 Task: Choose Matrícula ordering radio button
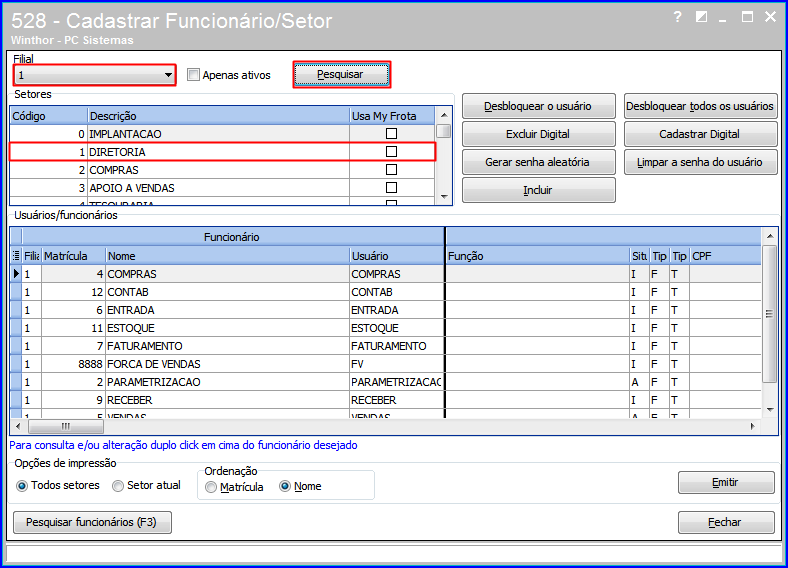[211, 487]
